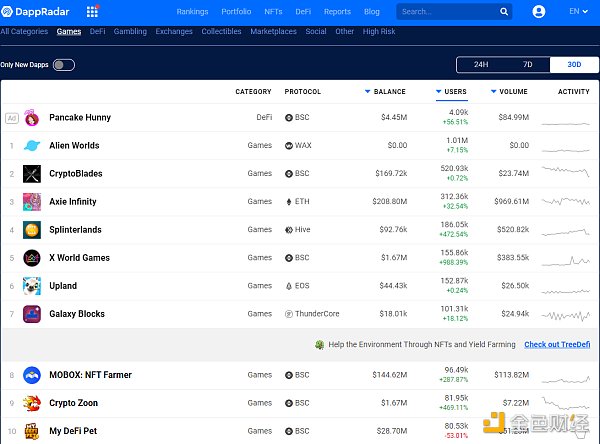Open the Rankings menu

coord(193,12)
